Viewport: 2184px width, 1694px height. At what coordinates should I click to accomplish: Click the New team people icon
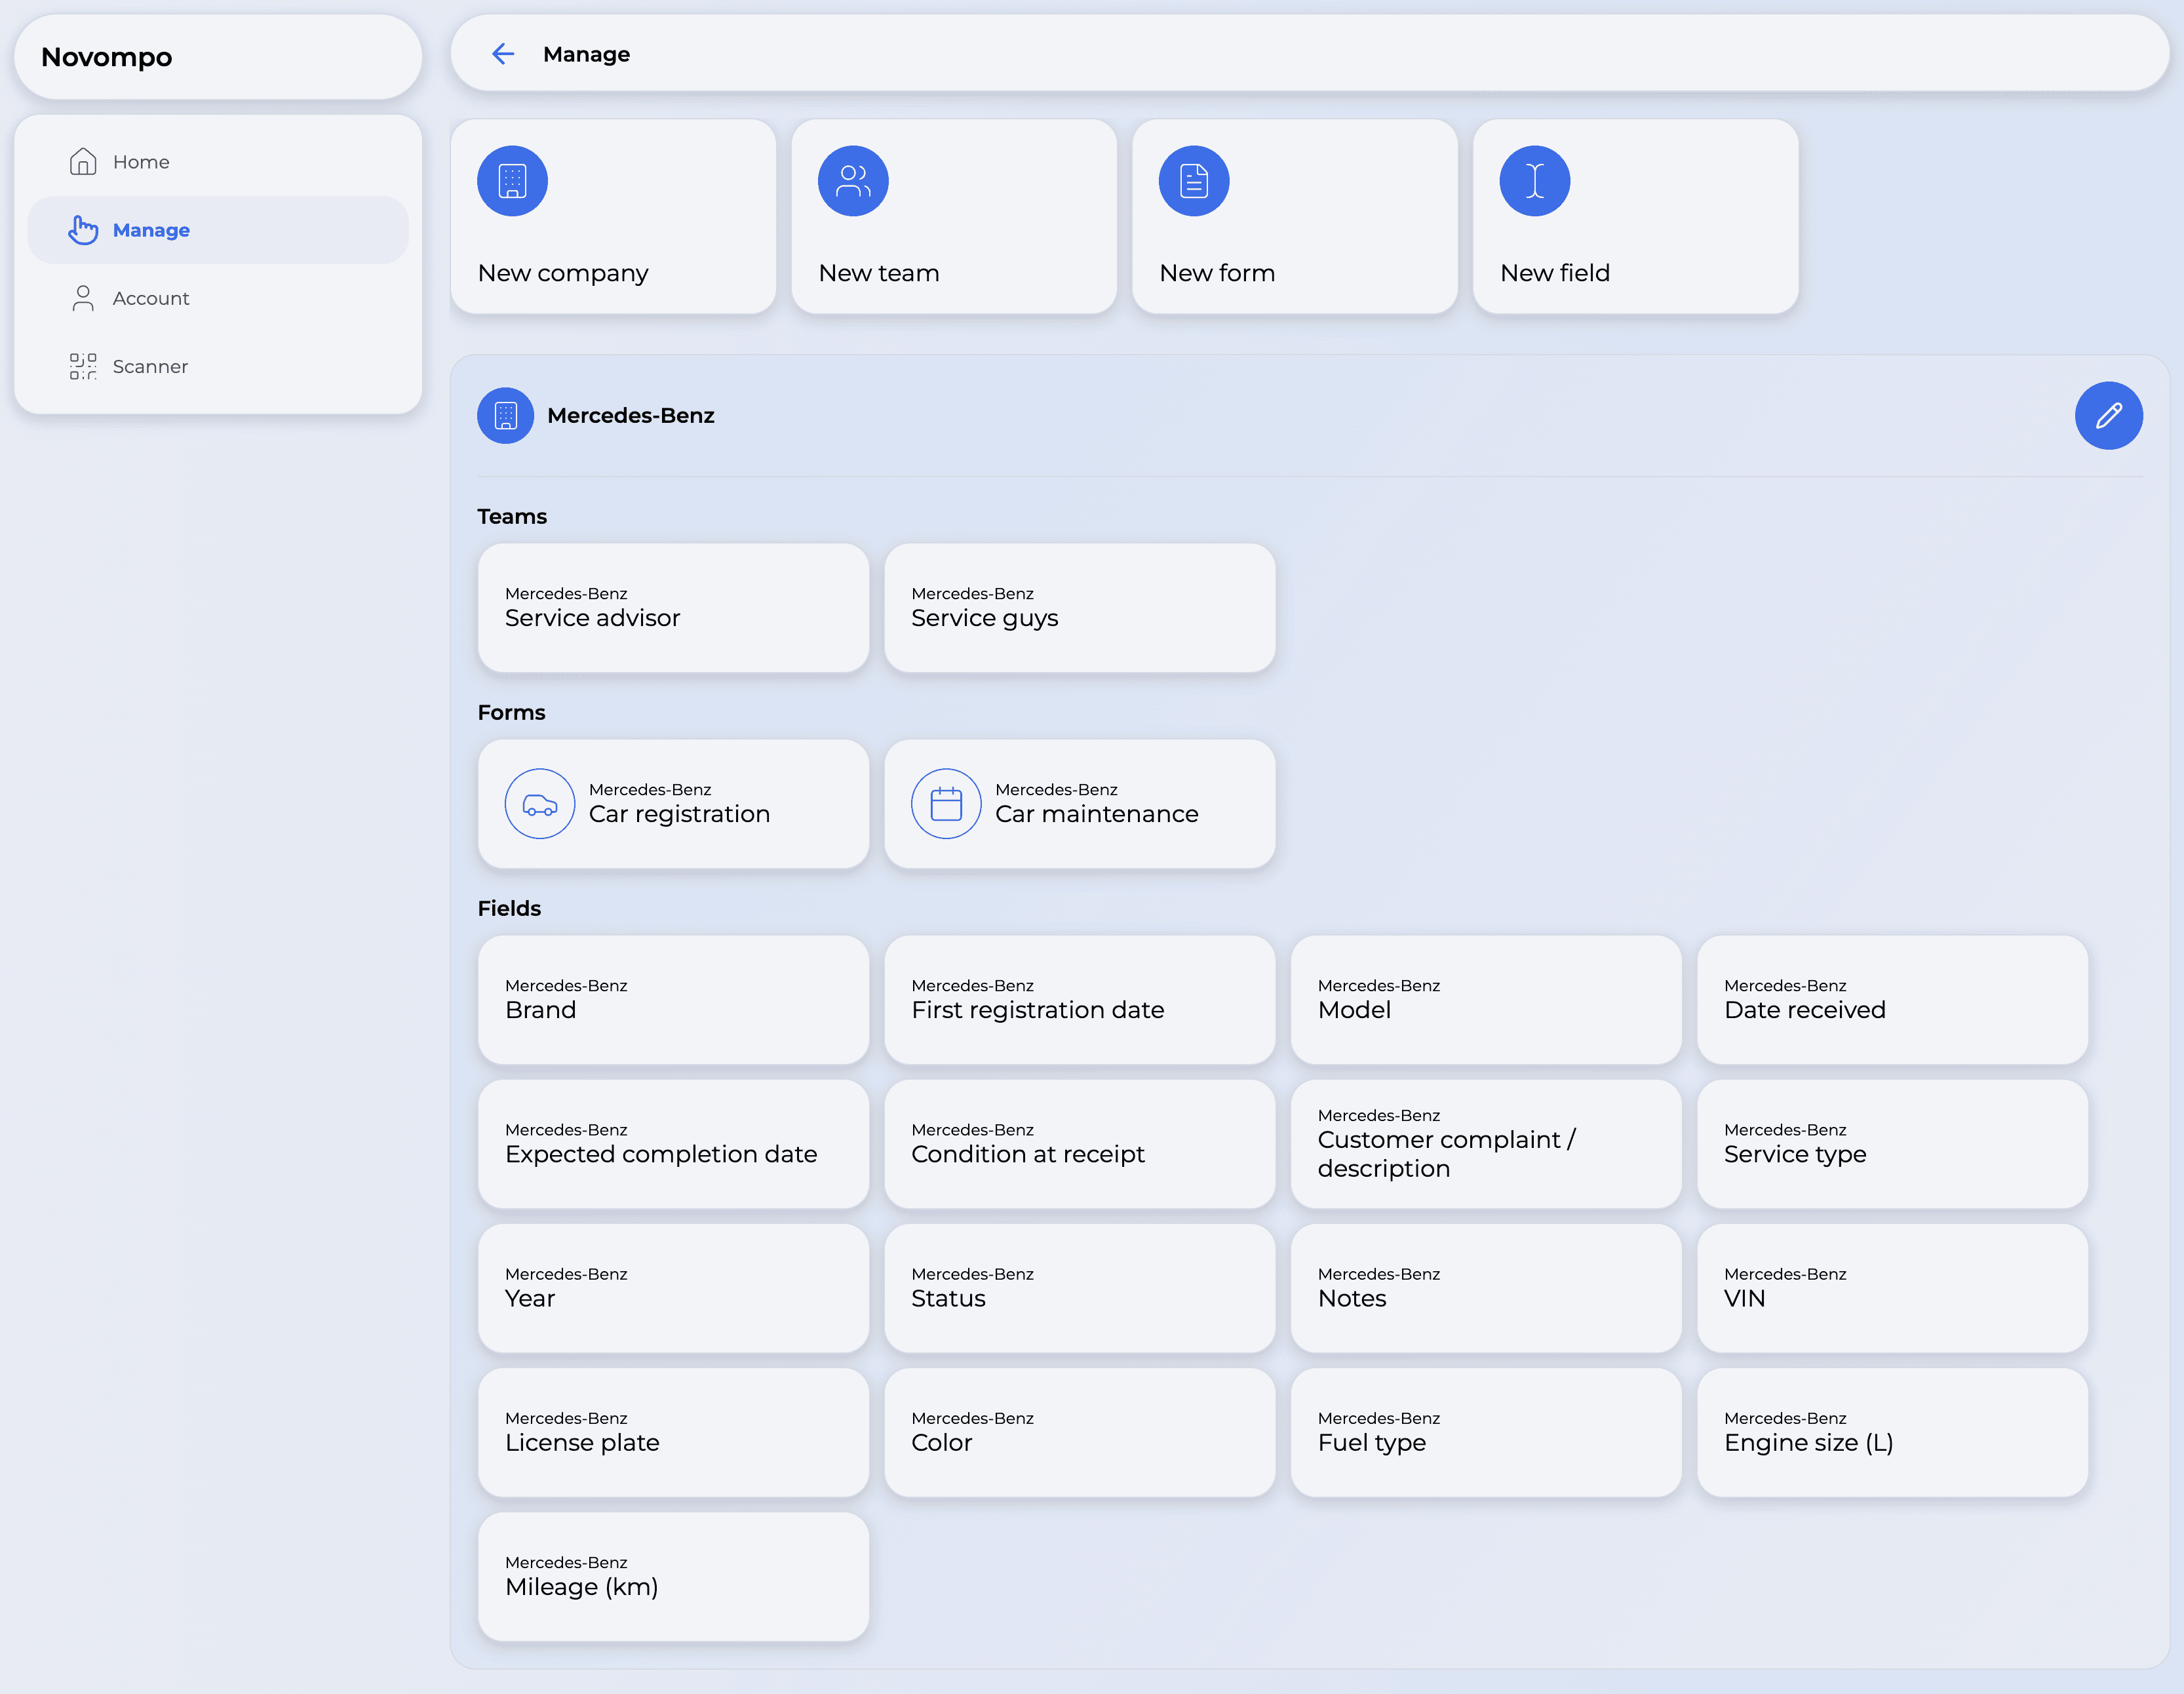853,181
